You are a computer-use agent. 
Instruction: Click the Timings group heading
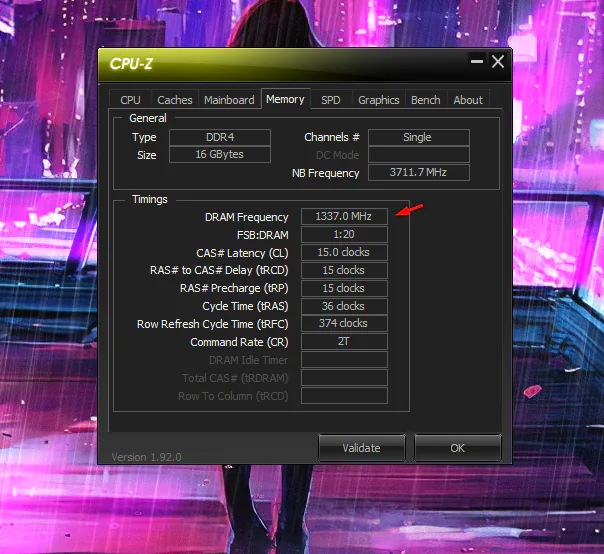coord(150,199)
